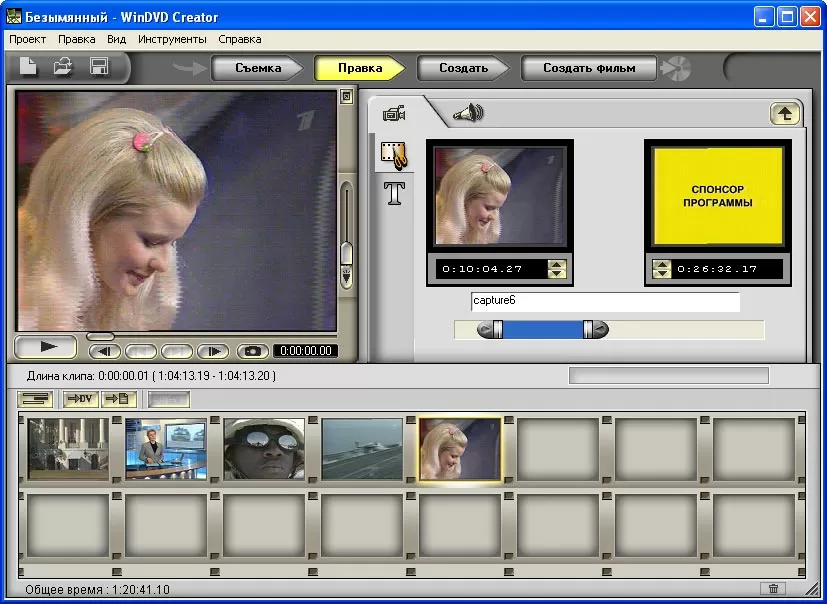Click the trash bin icon in status bar
This screenshot has height=604, width=827.
point(772,589)
